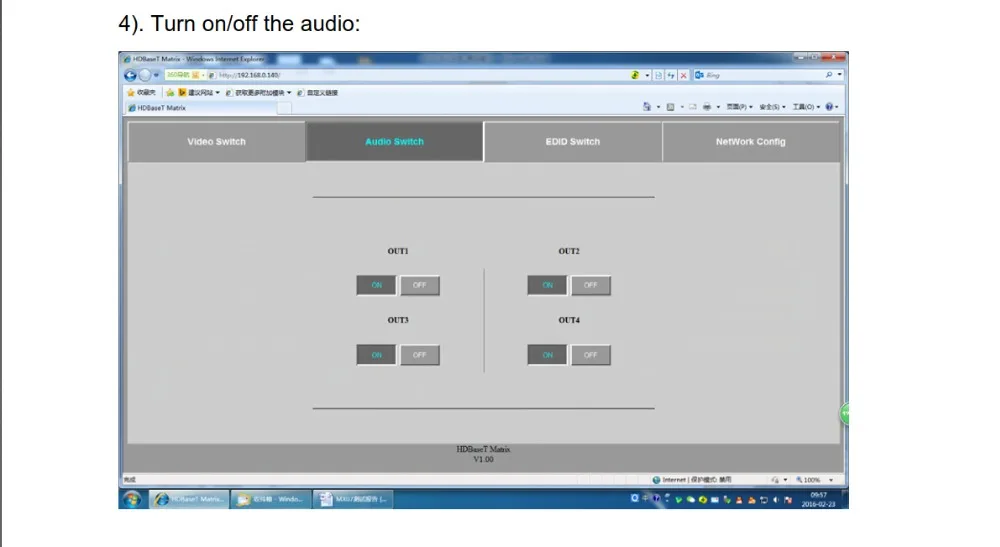Turn OUT4 audio ON
The height and width of the screenshot is (547, 1000).
(x=547, y=355)
